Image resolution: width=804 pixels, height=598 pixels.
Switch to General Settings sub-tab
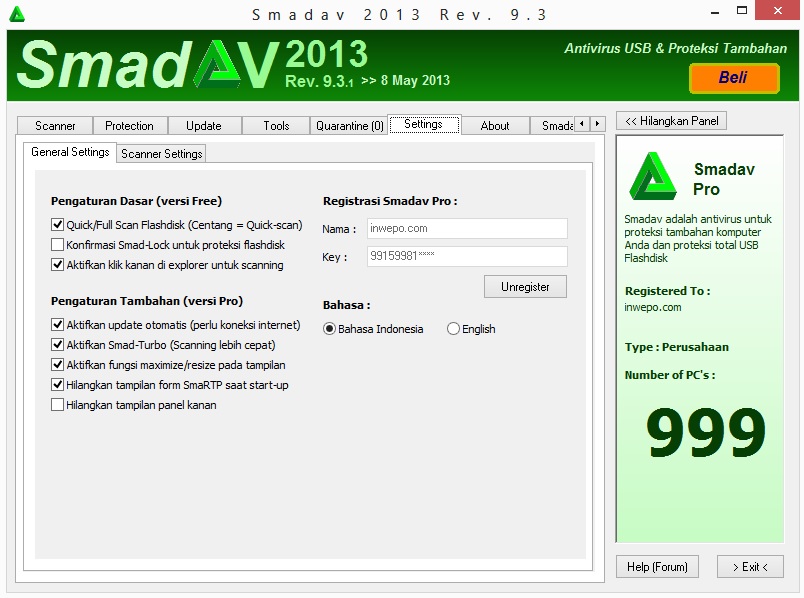point(70,152)
